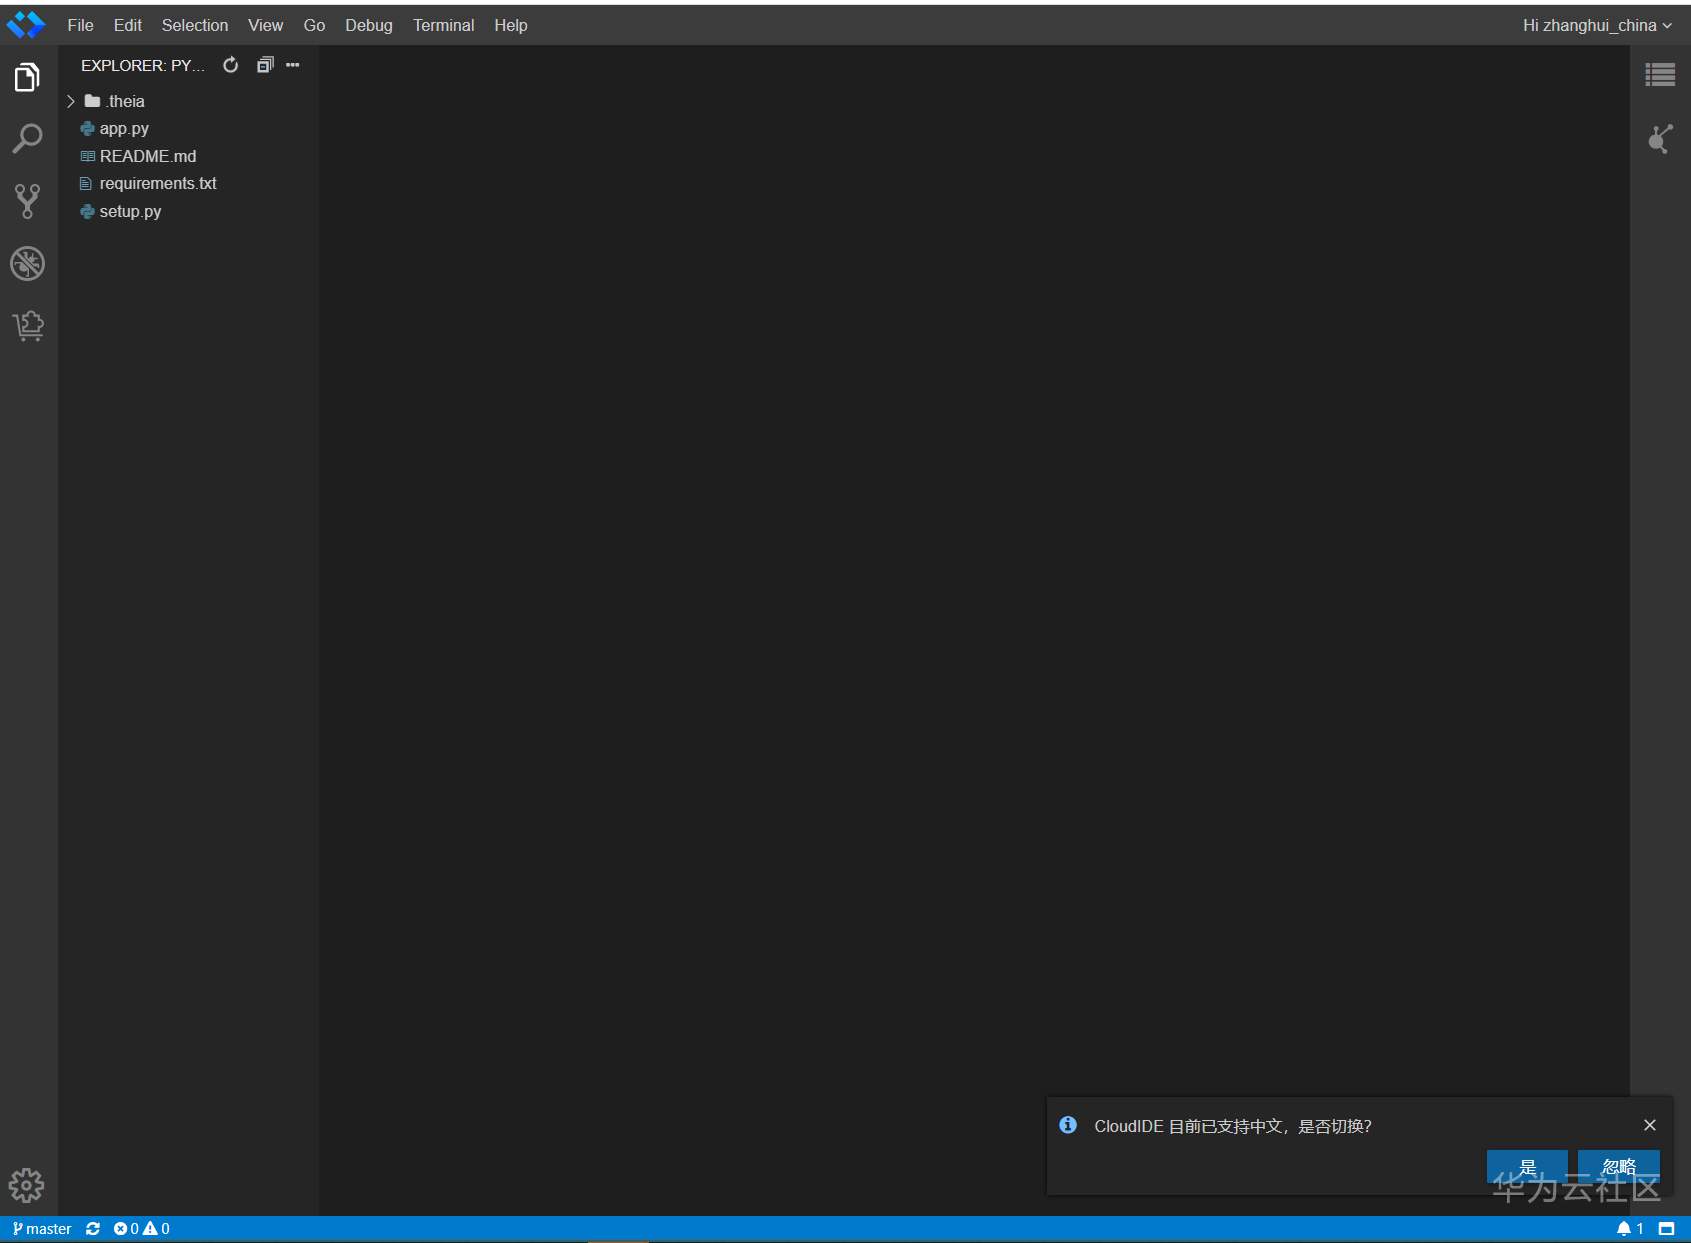This screenshot has width=1691, height=1243.
Task: Show the errors count in status bar
Action: (x=126, y=1229)
